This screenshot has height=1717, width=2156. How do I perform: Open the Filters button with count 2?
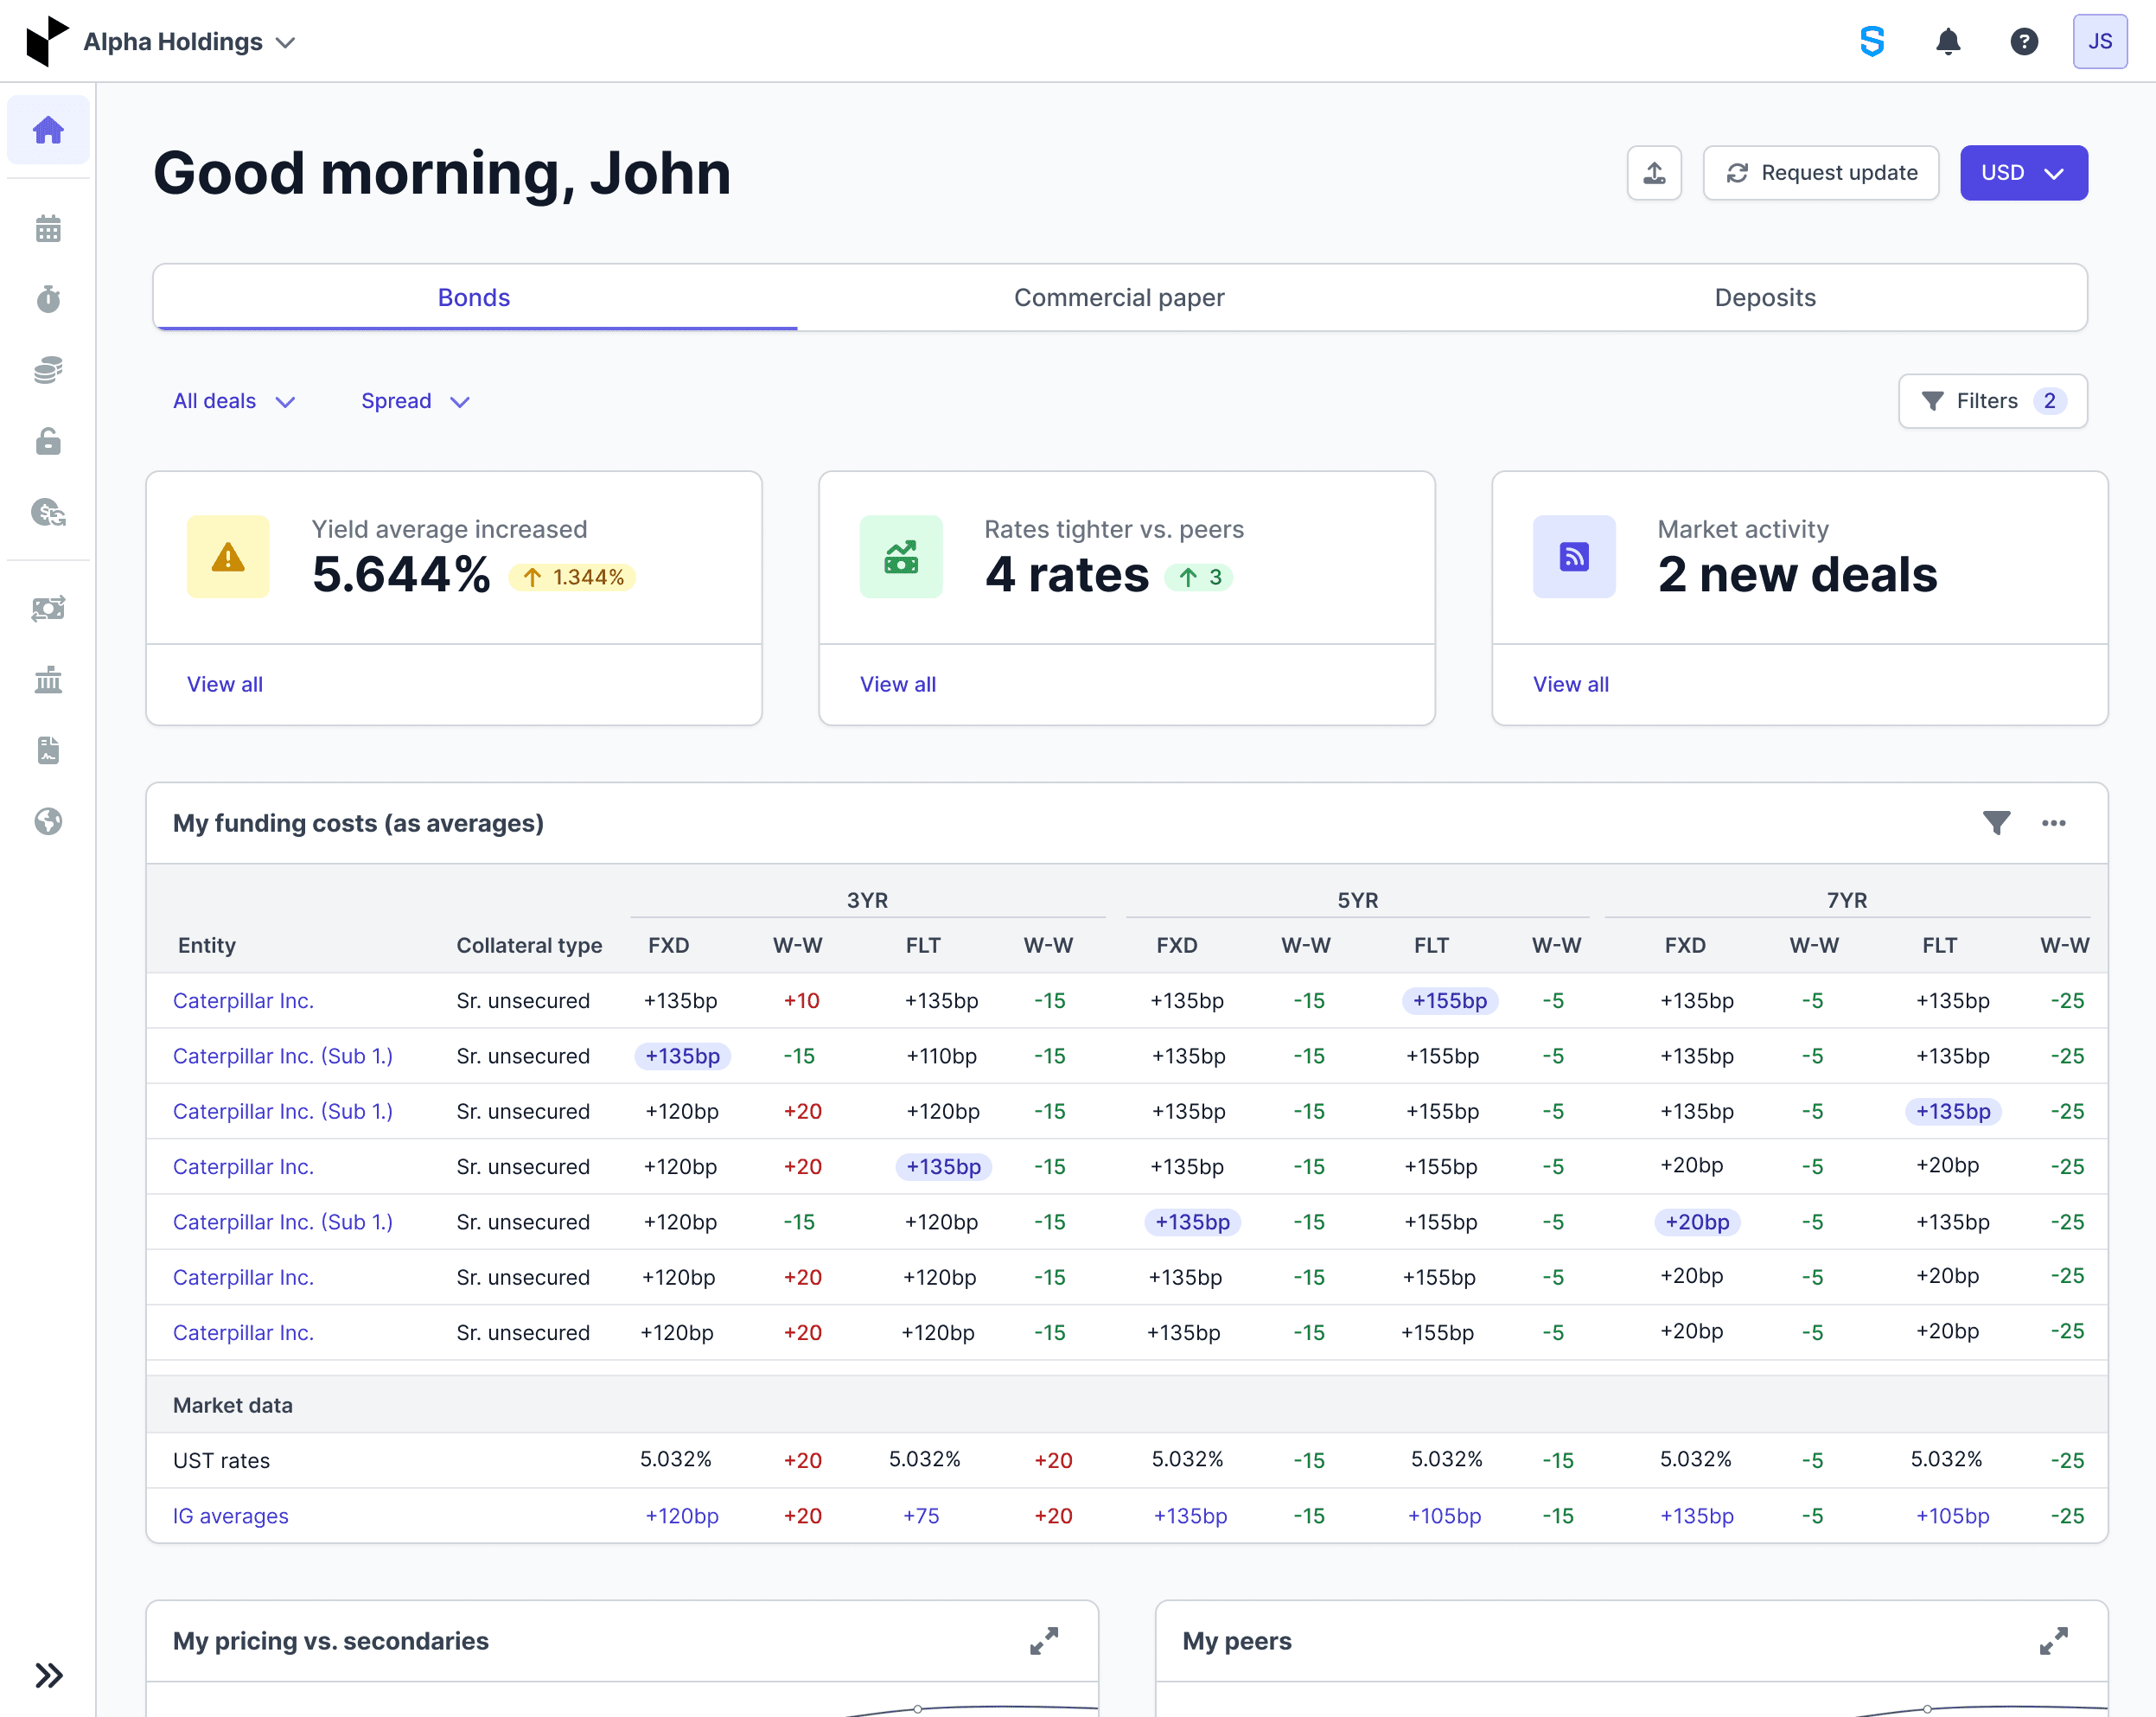[1992, 401]
